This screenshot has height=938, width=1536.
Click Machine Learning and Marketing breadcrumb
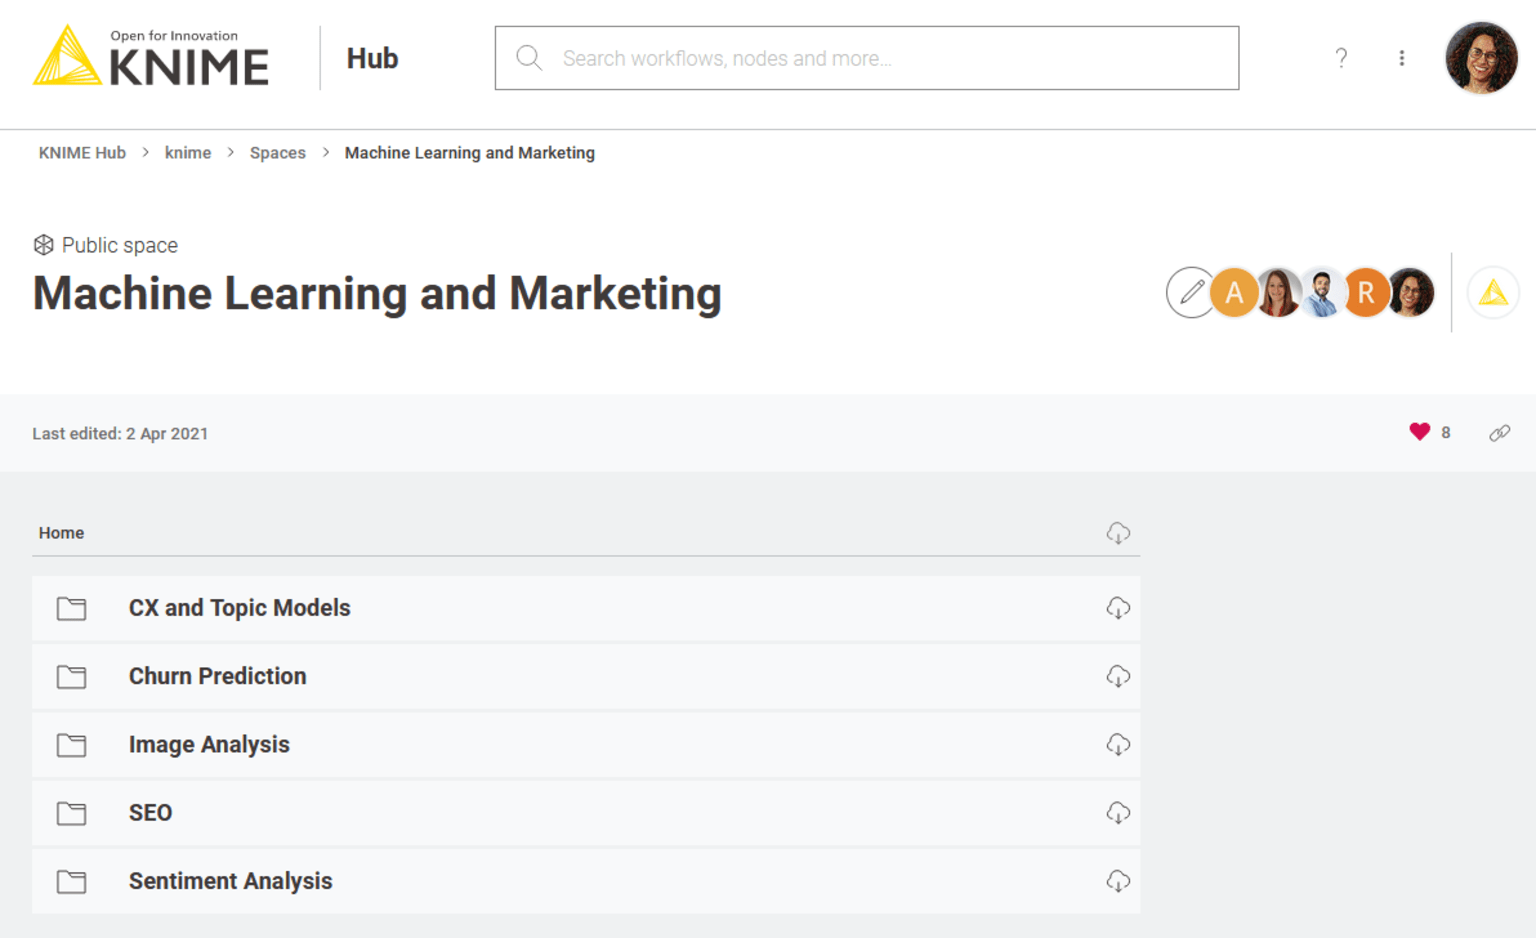click(x=470, y=153)
